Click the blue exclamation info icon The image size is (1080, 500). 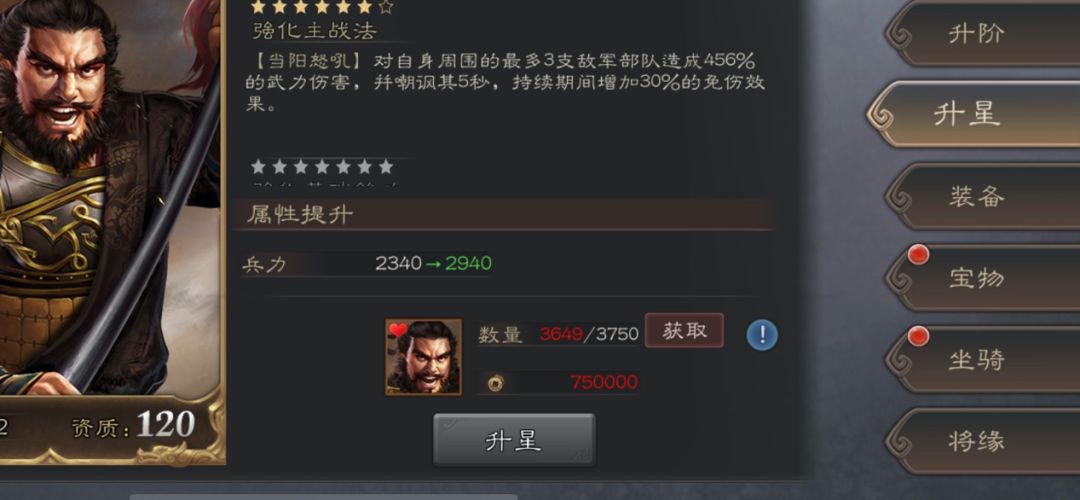click(x=762, y=335)
